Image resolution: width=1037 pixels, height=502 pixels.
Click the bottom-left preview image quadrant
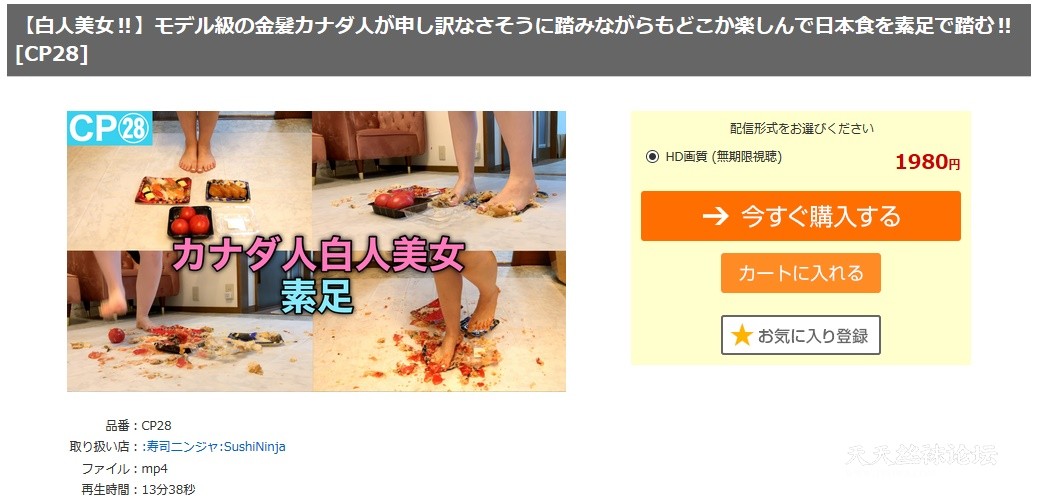[x=190, y=321]
